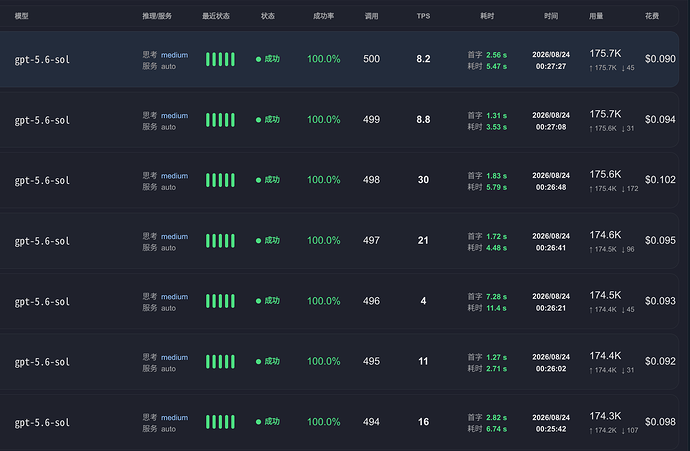Click the 最近状态 column header
Viewport: 690px width, 451px height.
pos(216,16)
